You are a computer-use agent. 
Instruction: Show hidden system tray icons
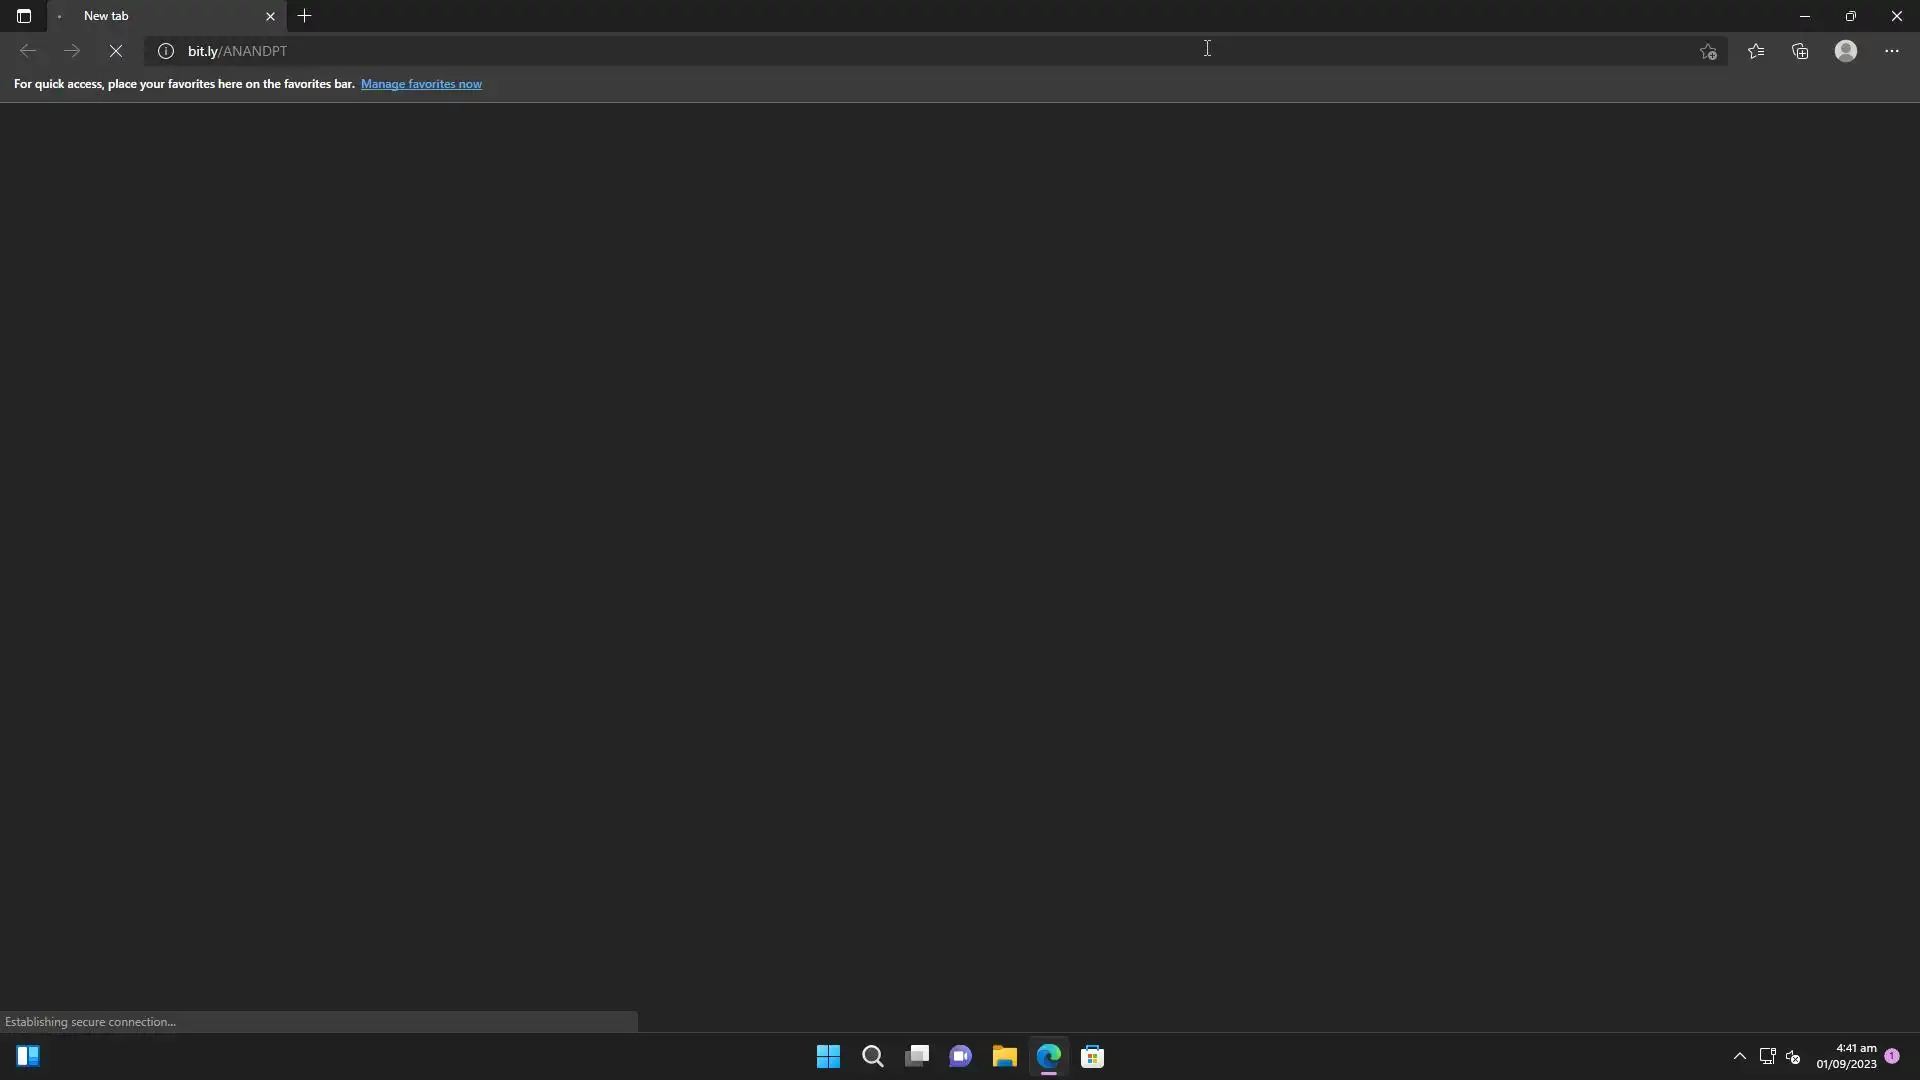tap(1739, 1057)
